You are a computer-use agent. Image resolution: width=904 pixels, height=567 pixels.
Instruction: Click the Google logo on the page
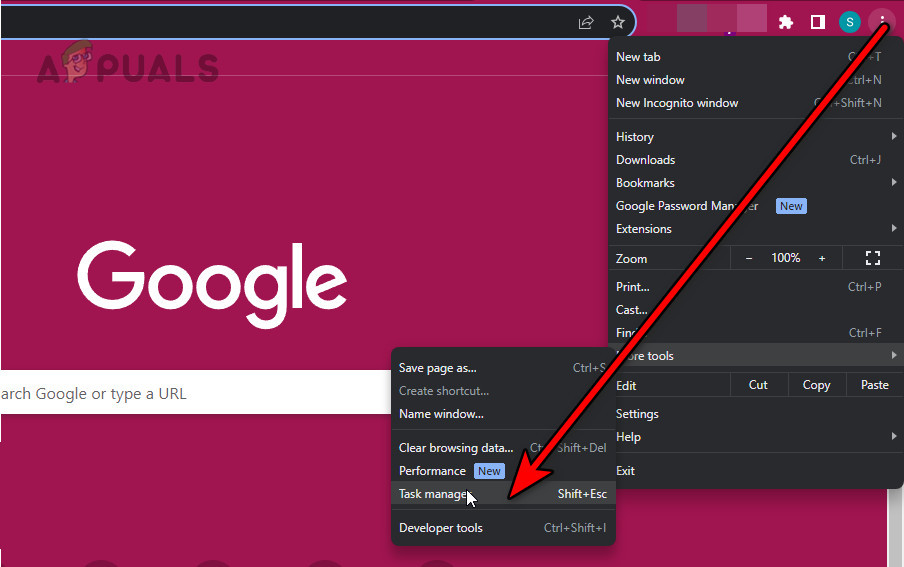point(212,284)
